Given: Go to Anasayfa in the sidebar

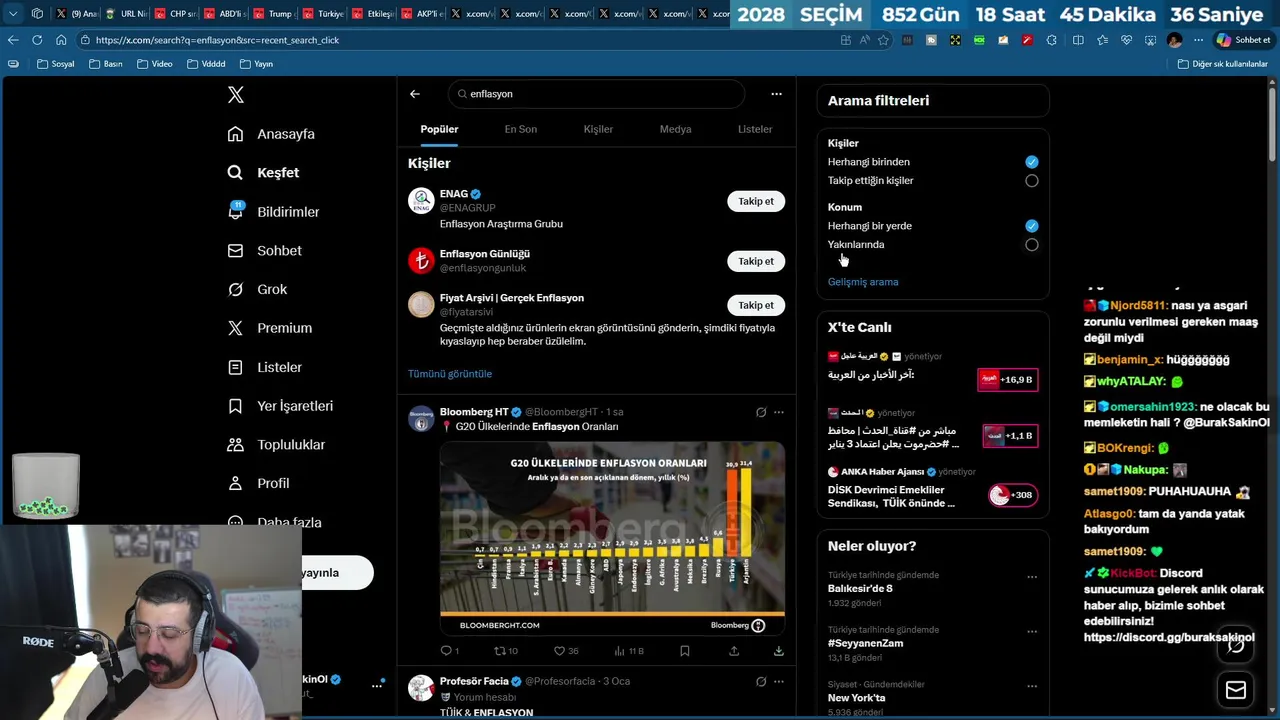Looking at the screenshot, I should 271,134.
